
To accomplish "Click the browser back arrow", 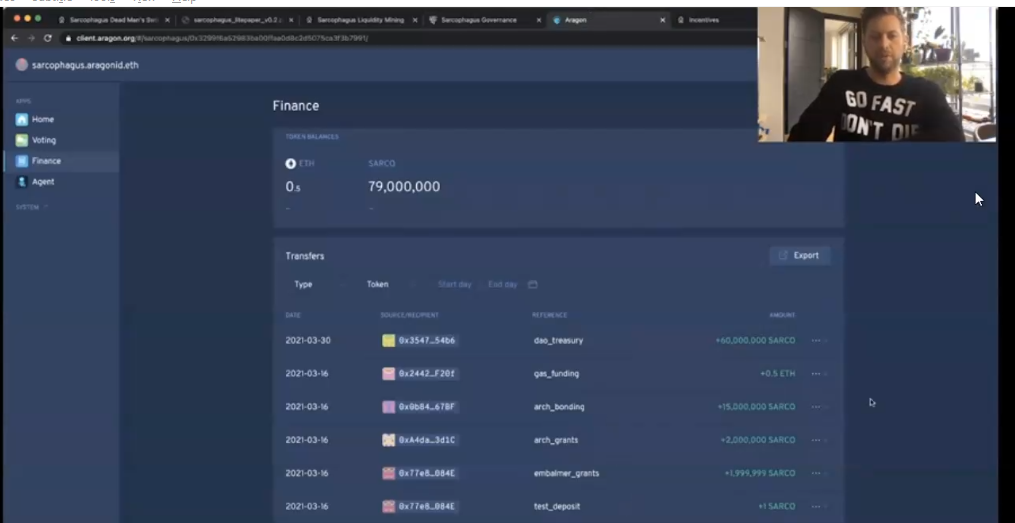I will pyautogui.click(x=14, y=38).
